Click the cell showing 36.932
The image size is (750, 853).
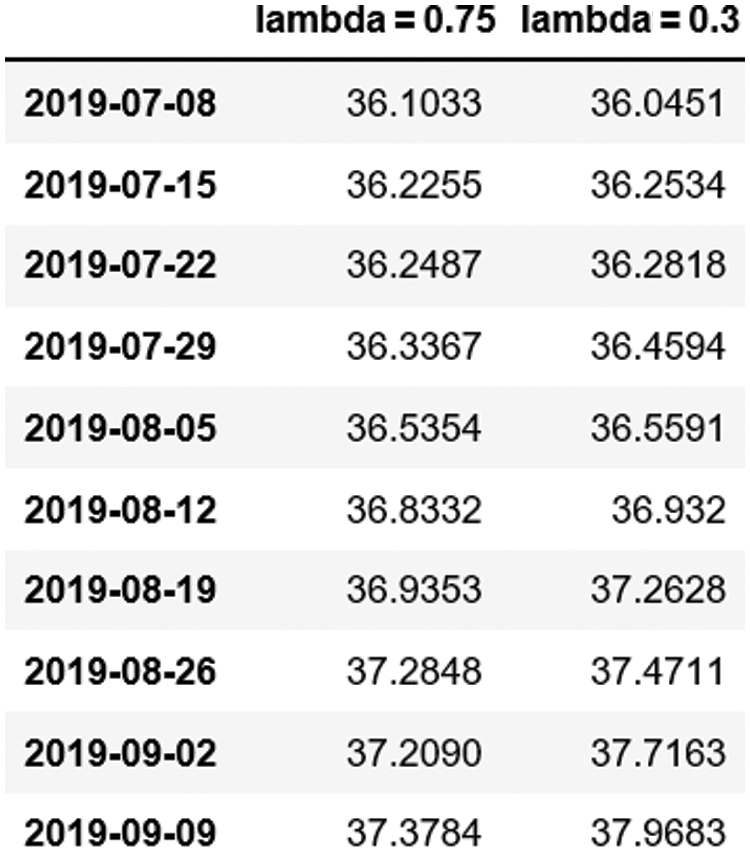coord(668,509)
